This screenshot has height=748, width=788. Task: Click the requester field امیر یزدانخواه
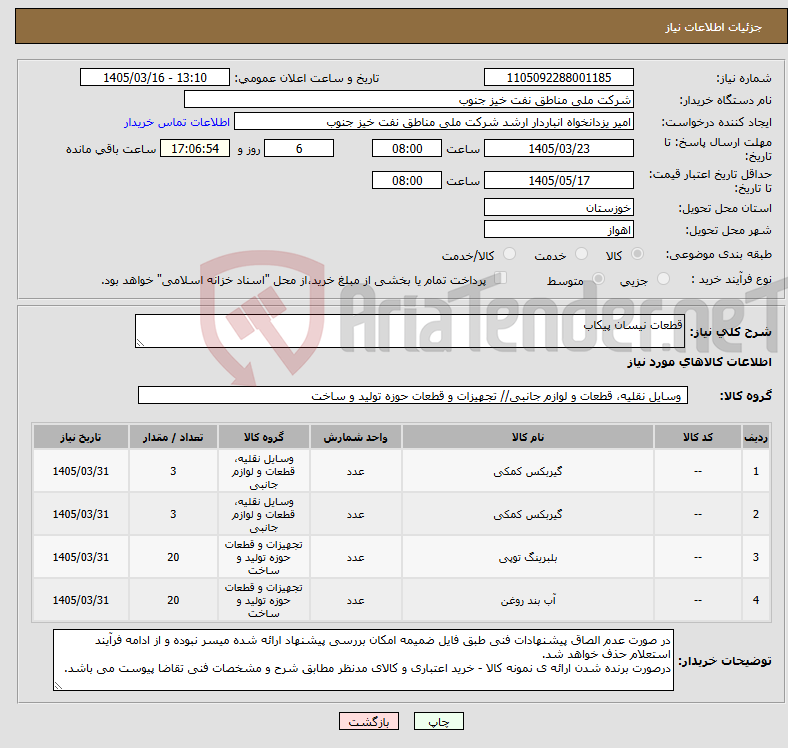(x=434, y=122)
